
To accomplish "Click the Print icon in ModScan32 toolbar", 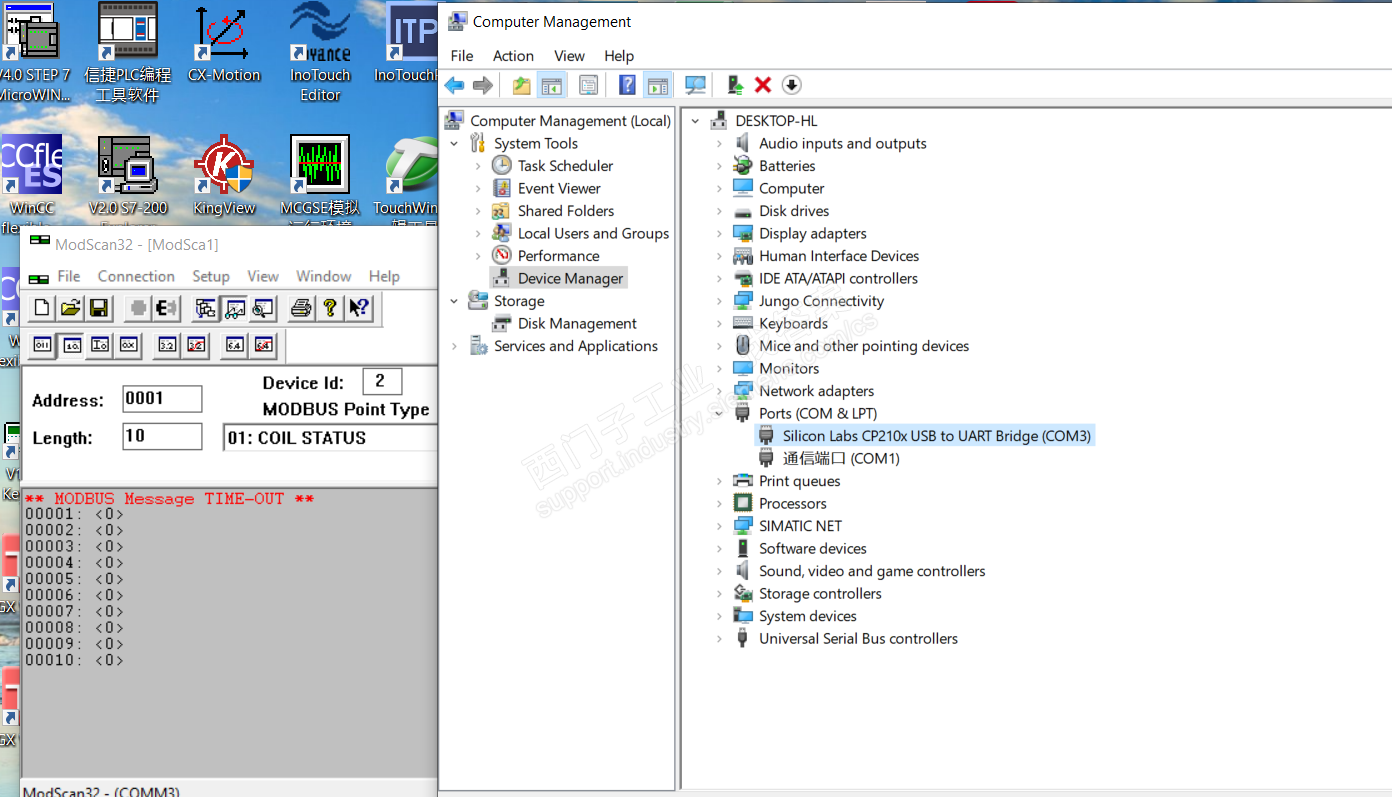I will (x=301, y=308).
